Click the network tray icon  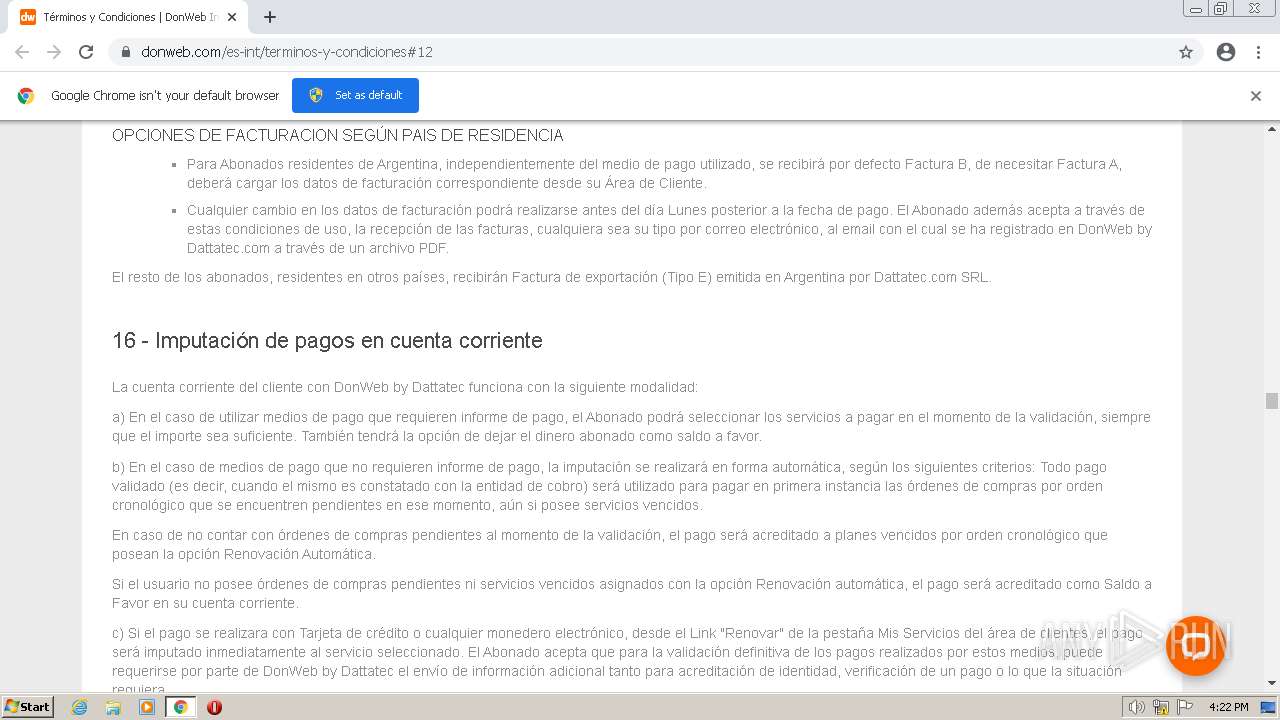(x=1161, y=707)
